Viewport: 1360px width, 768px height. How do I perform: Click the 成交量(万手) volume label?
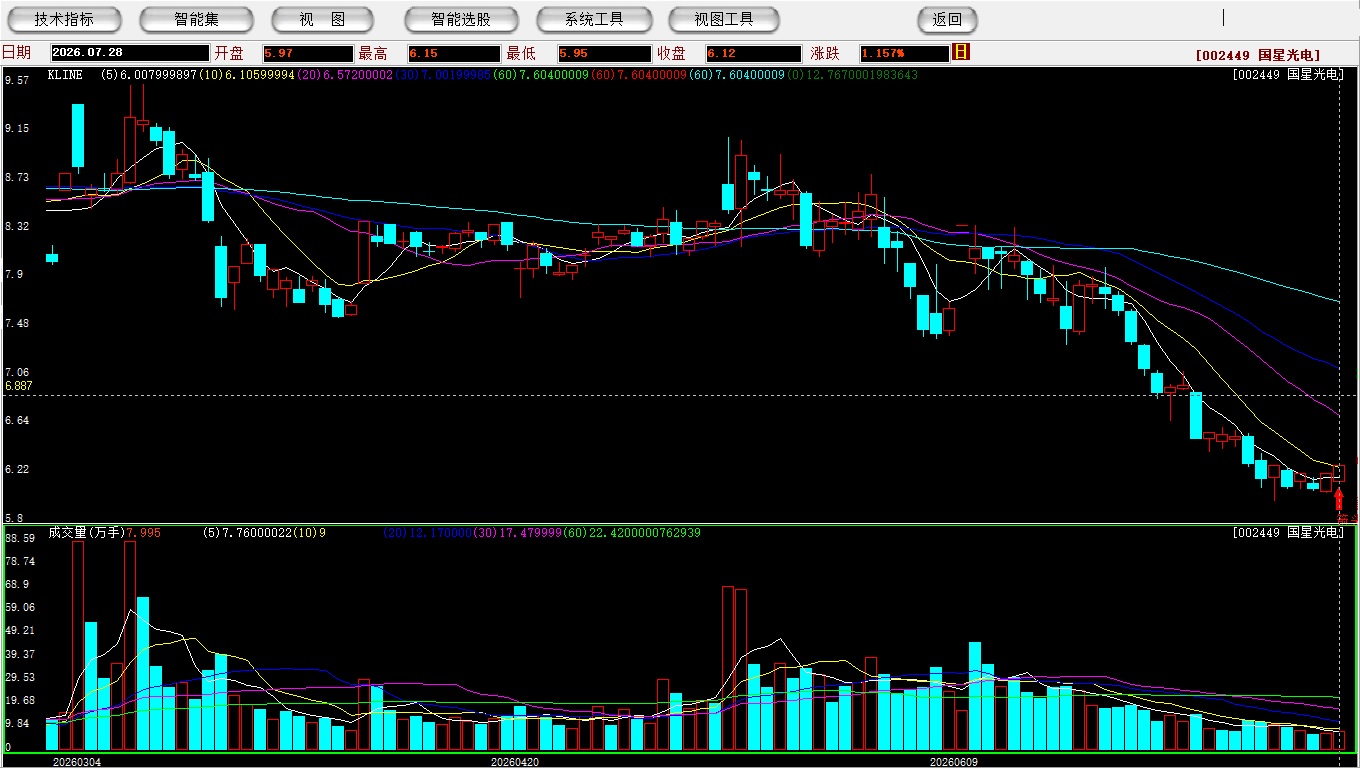click(x=87, y=533)
